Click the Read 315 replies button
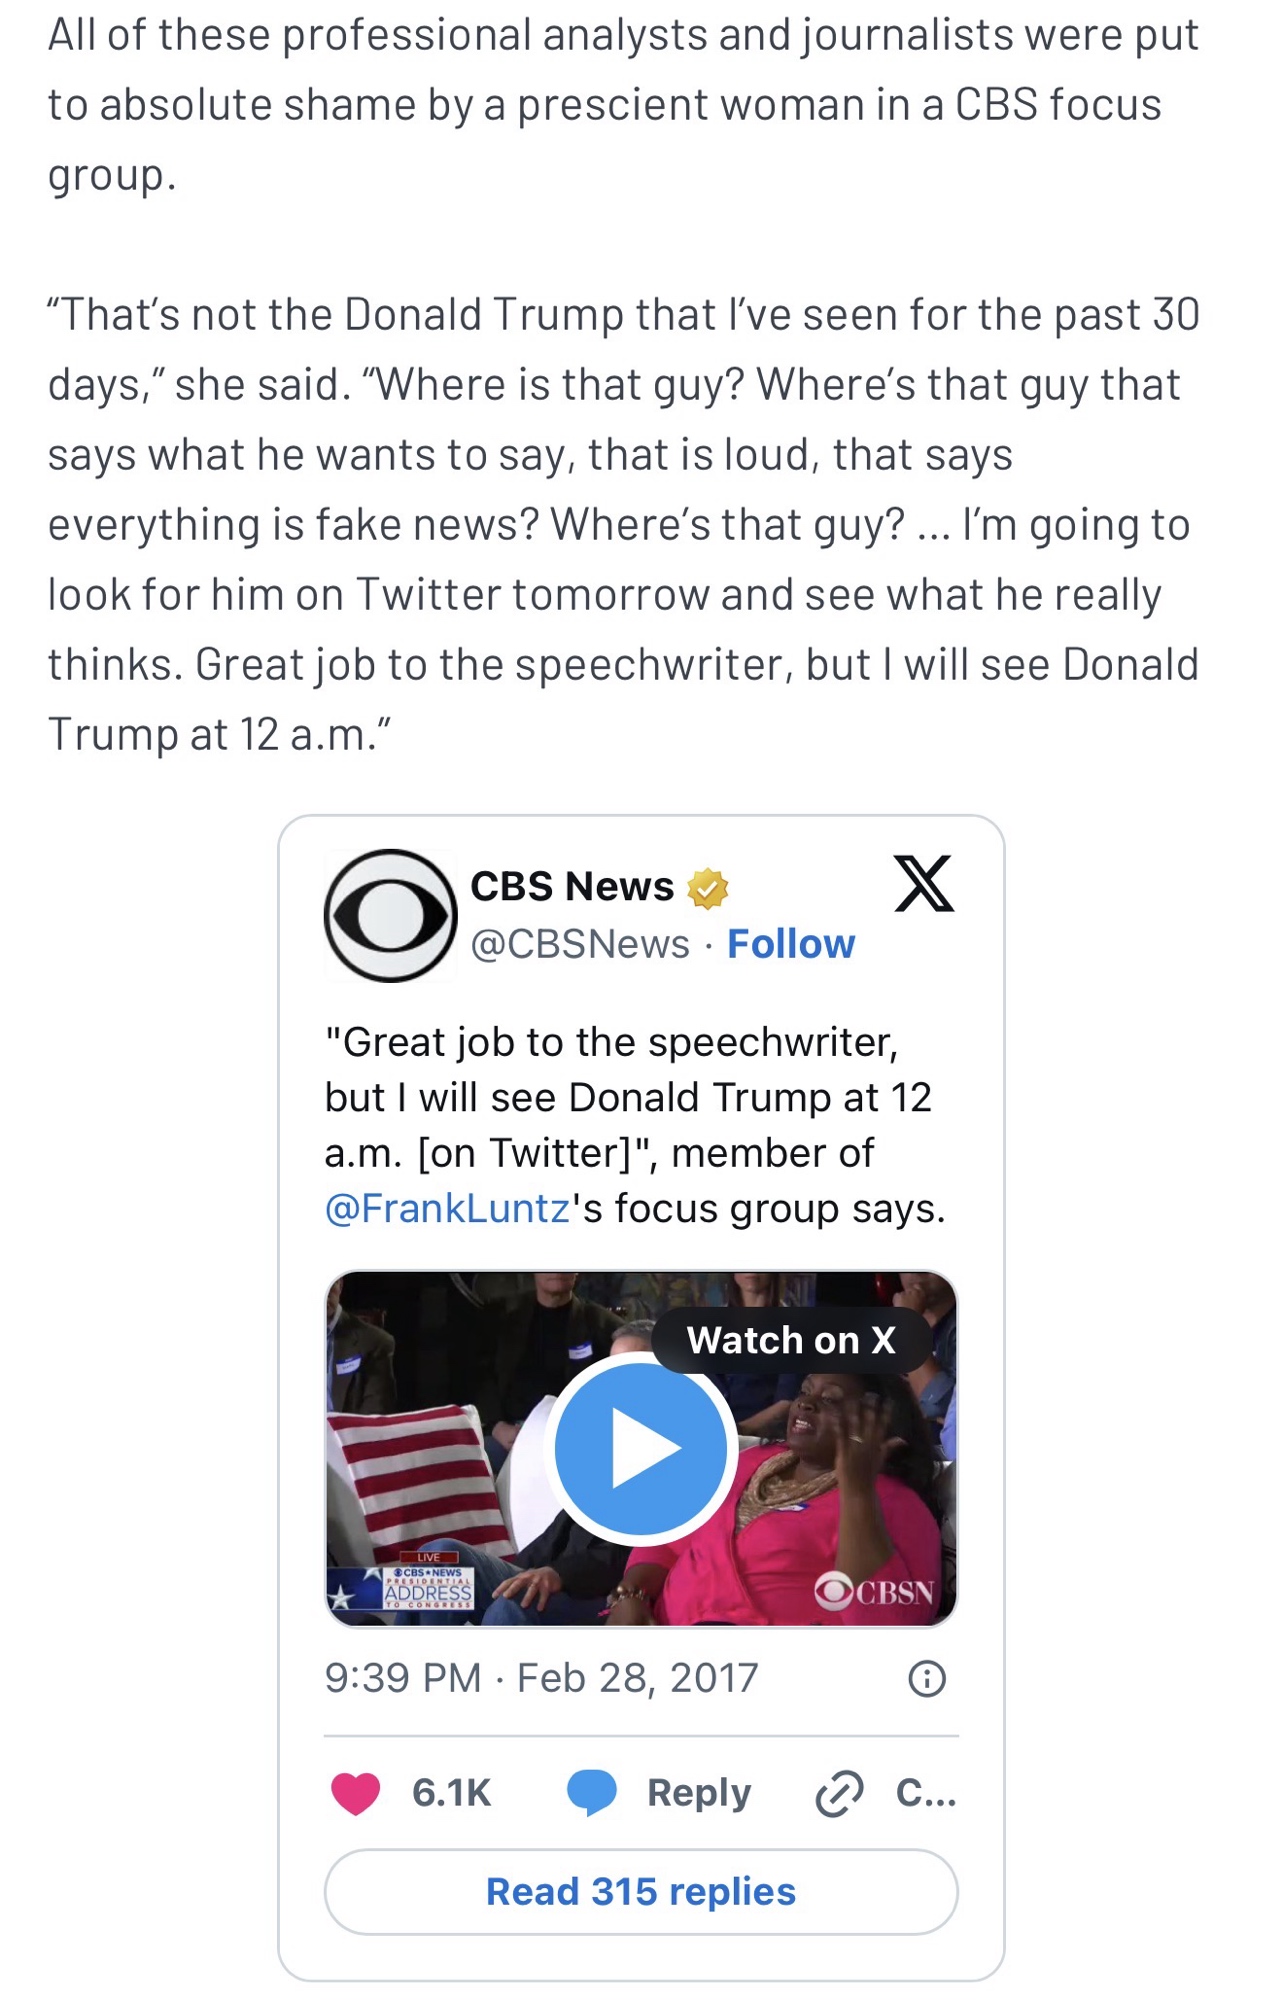This screenshot has height=2000, width=1283. pyautogui.click(x=641, y=1892)
